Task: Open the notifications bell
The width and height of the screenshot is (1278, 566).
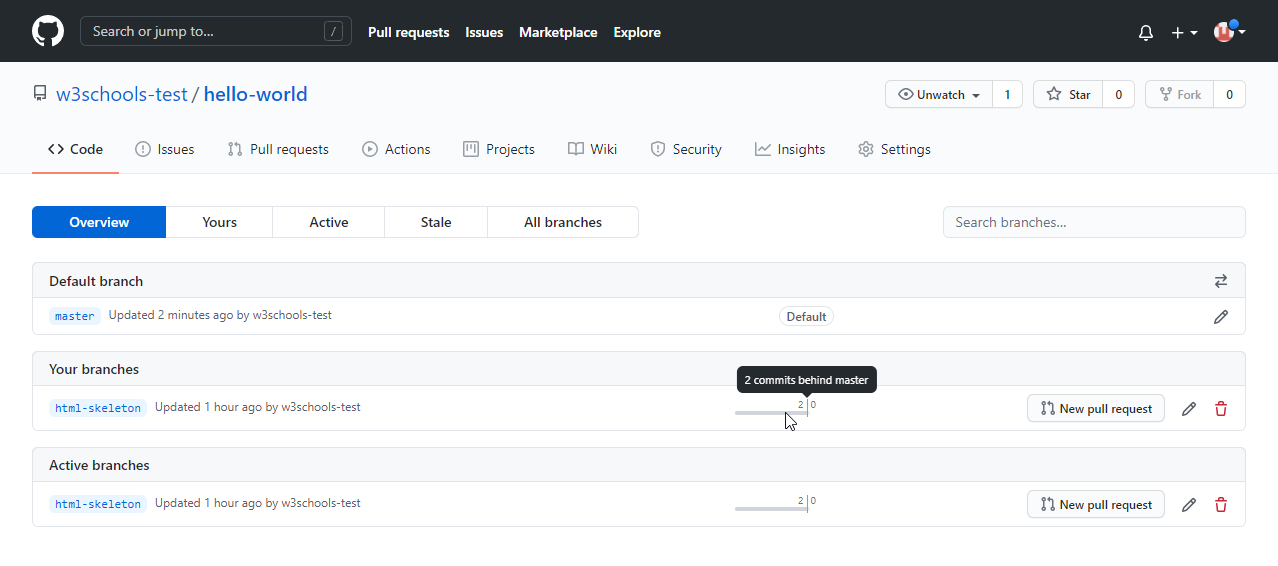Action: click(1146, 32)
